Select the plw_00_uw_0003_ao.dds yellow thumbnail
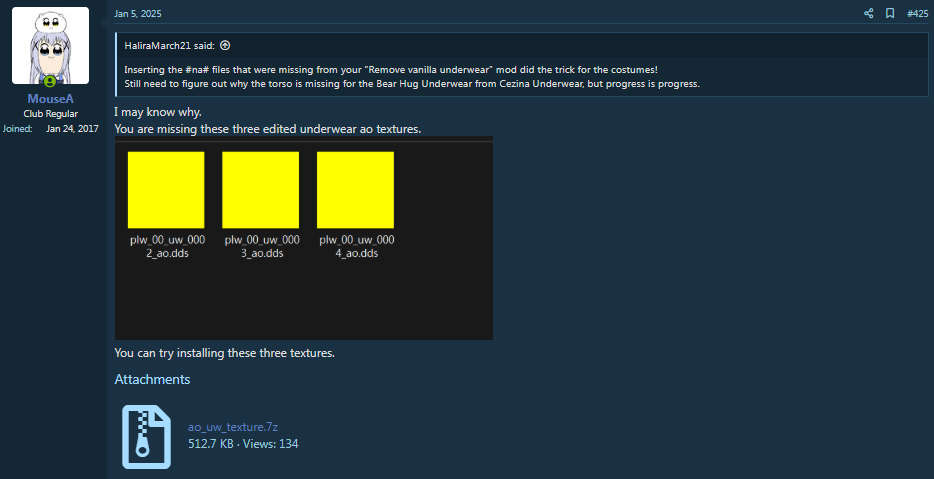Viewport: 934px width, 479px height. [x=260, y=189]
